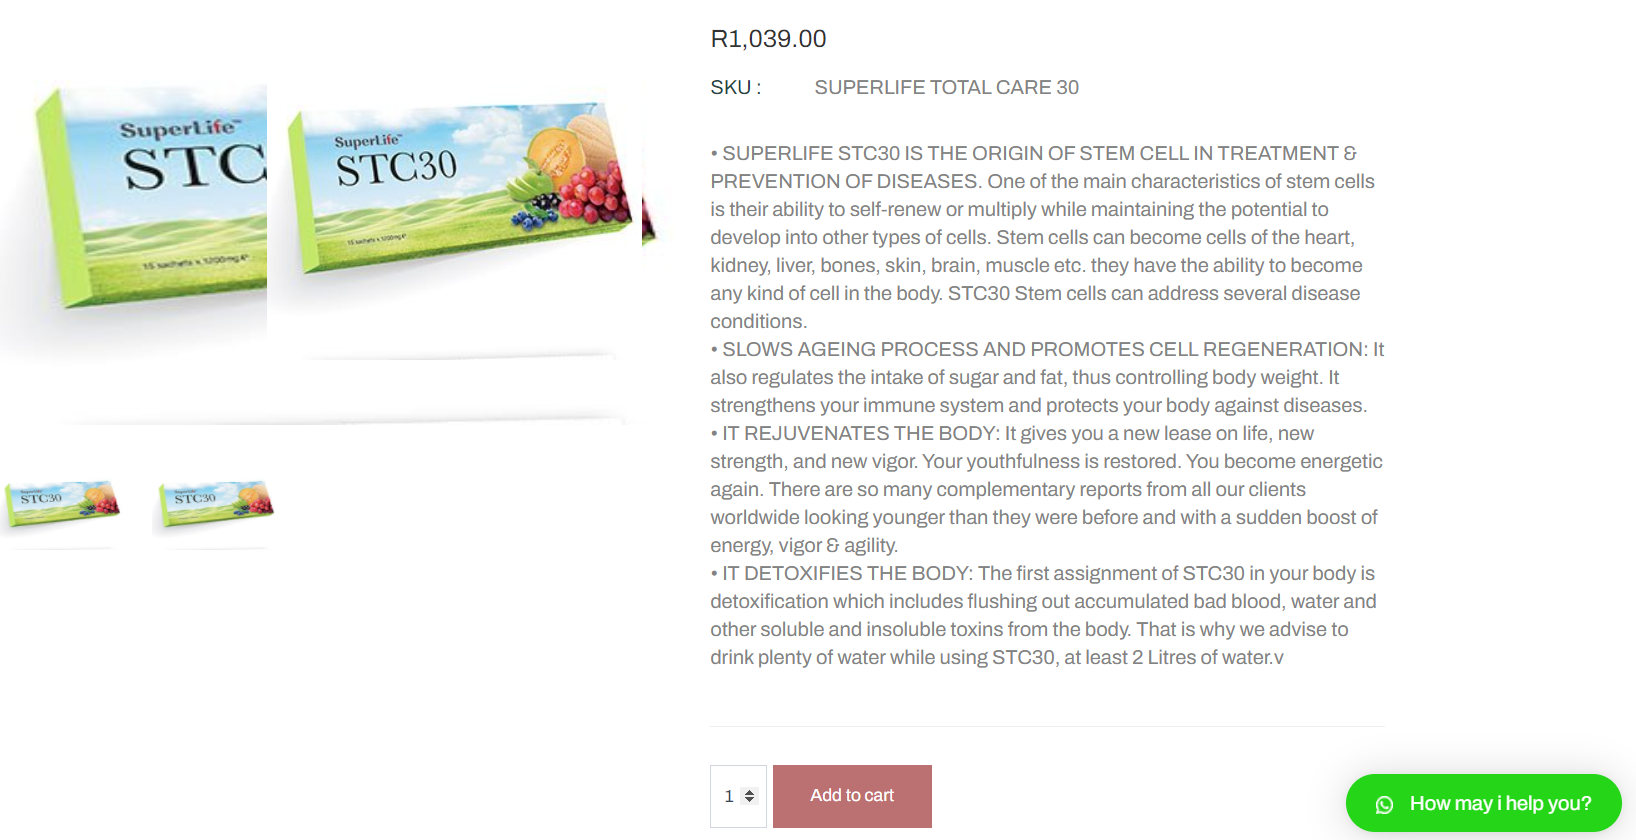Click the stem cell origin heading text
Screen dimensions: 1636x840
(1030, 154)
